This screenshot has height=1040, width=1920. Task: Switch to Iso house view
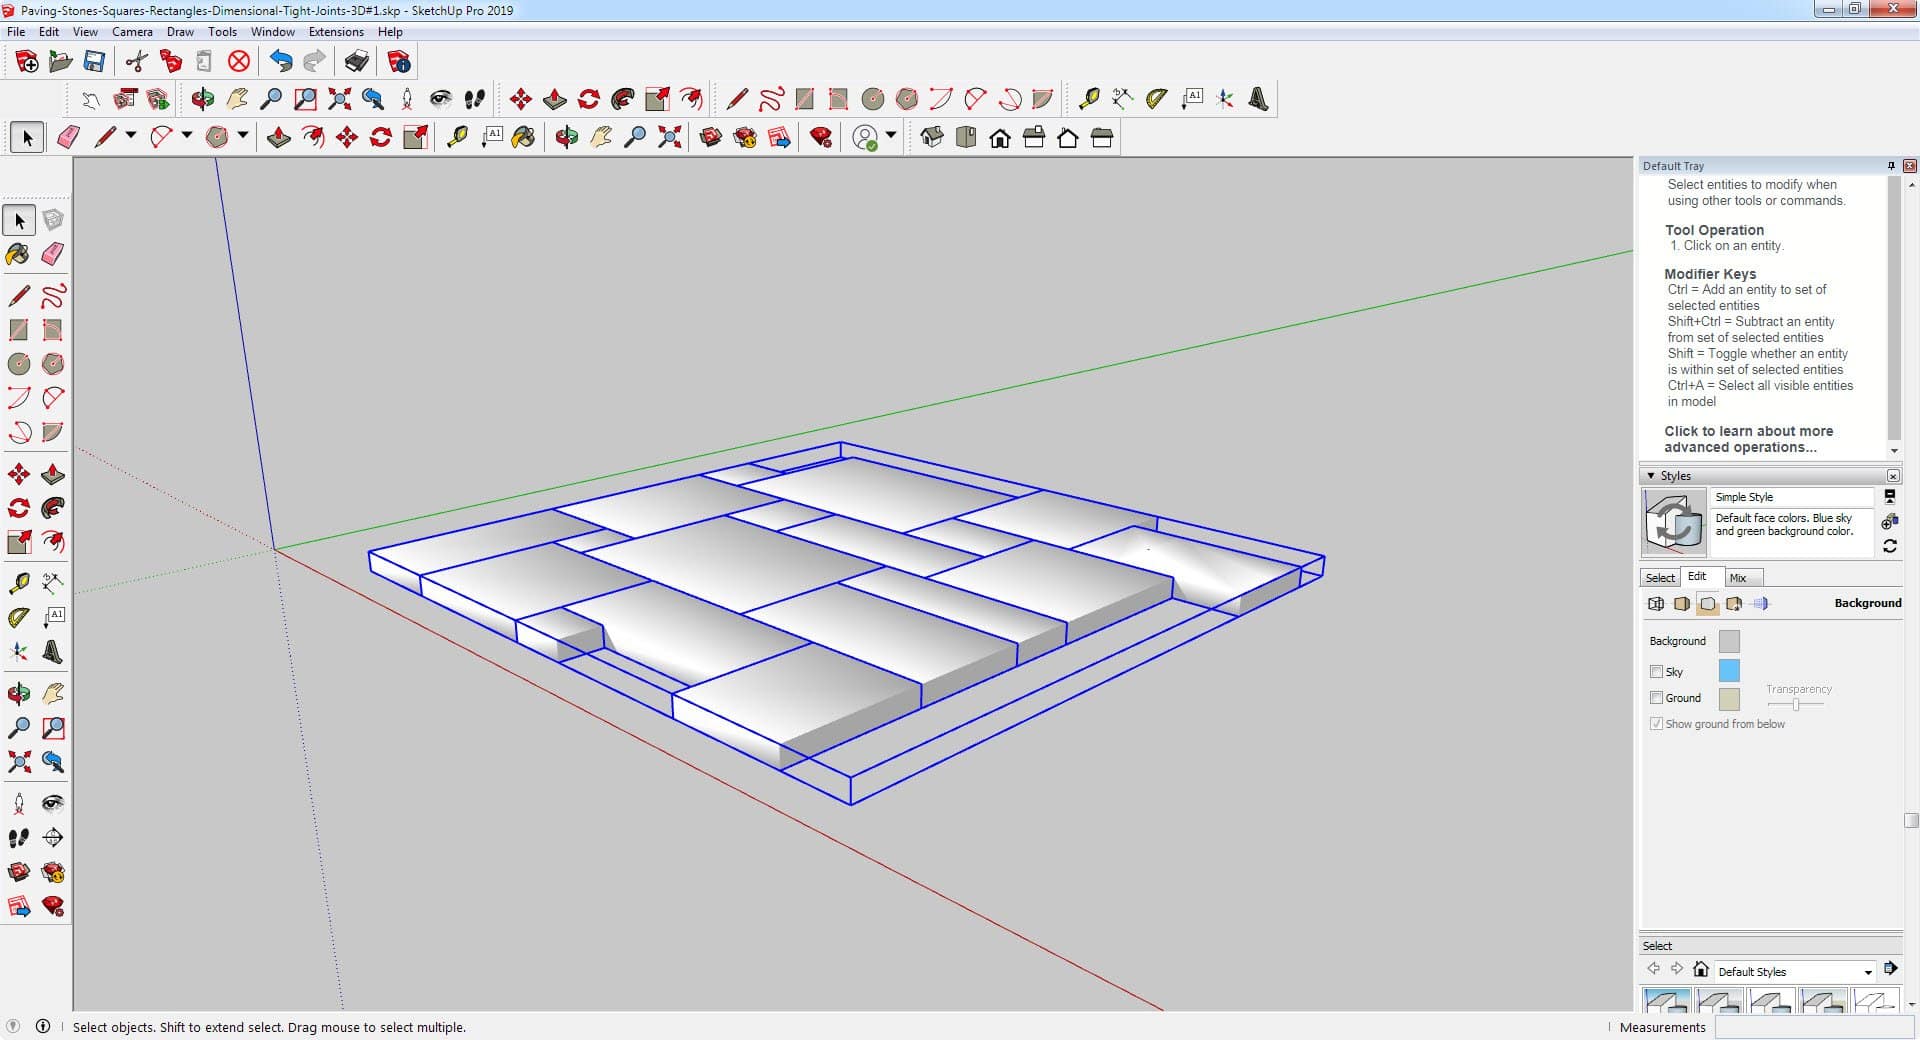(932, 138)
